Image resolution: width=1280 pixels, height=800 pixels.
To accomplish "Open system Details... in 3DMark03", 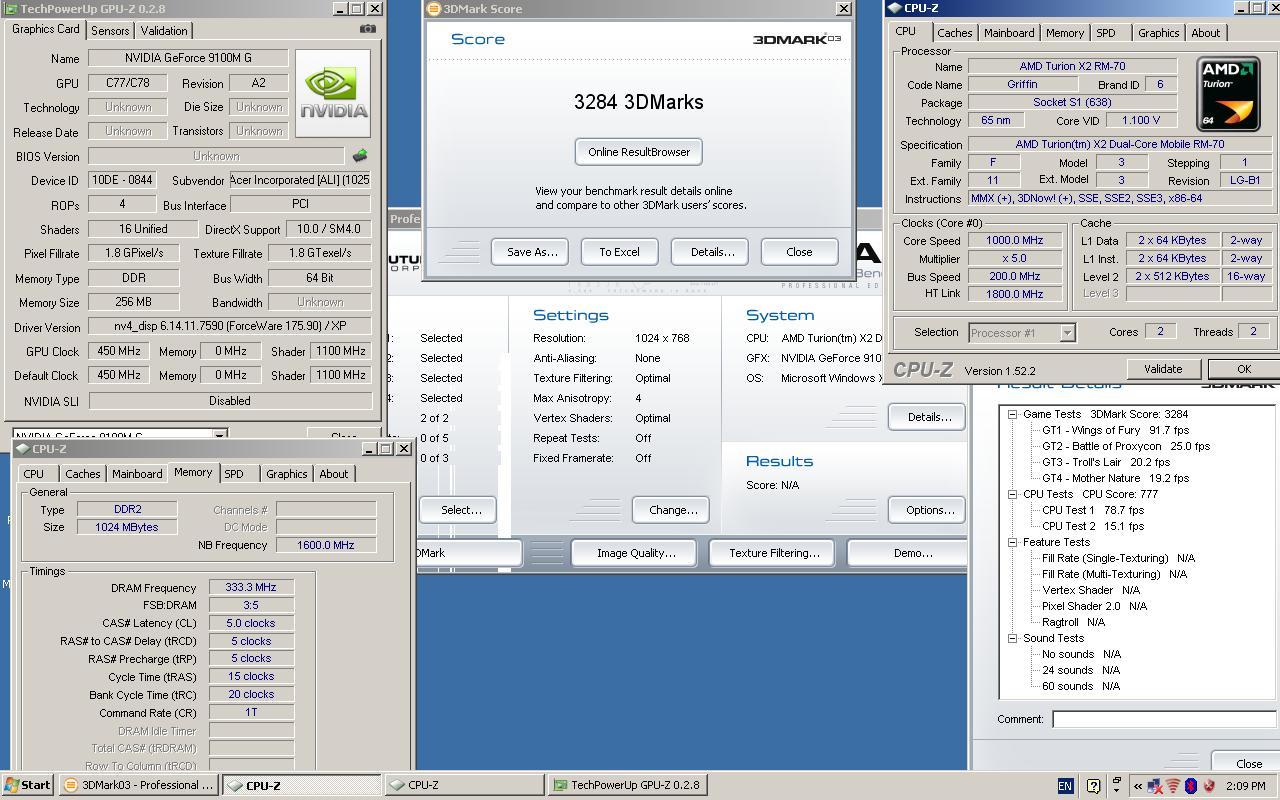I will click(929, 417).
